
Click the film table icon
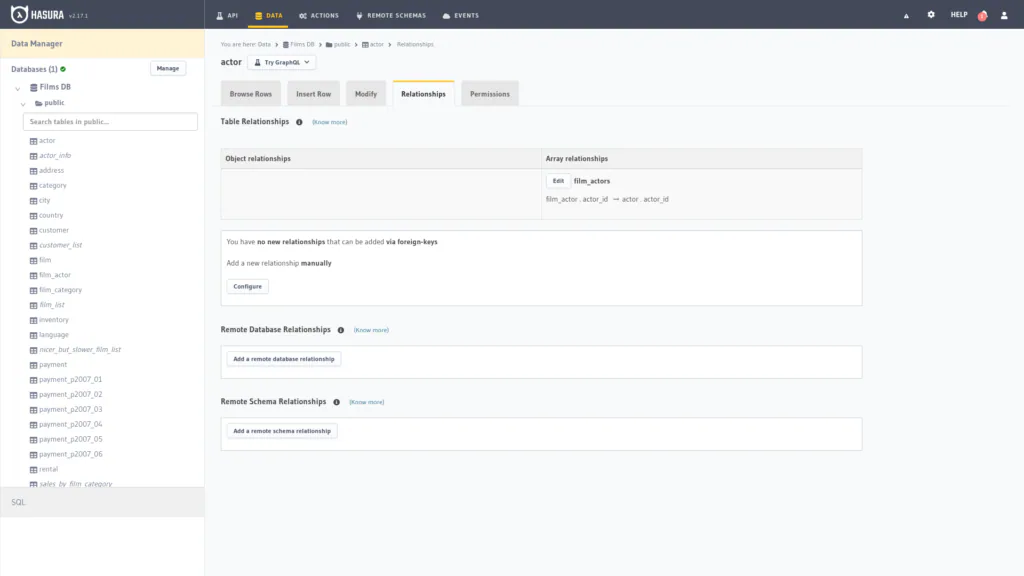coord(33,261)
